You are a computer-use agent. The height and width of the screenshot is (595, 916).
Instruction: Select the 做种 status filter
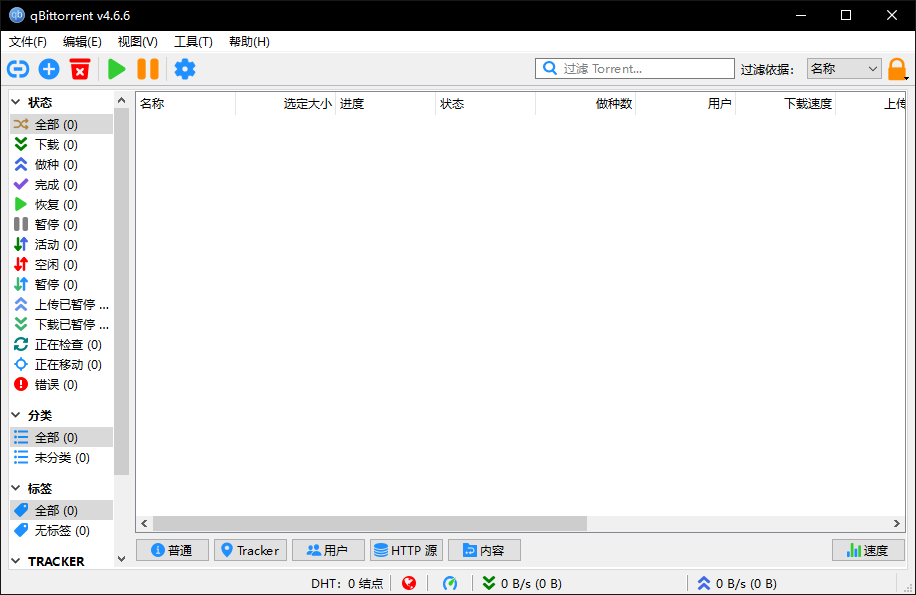pyautogui.click(x=50, y=164)
